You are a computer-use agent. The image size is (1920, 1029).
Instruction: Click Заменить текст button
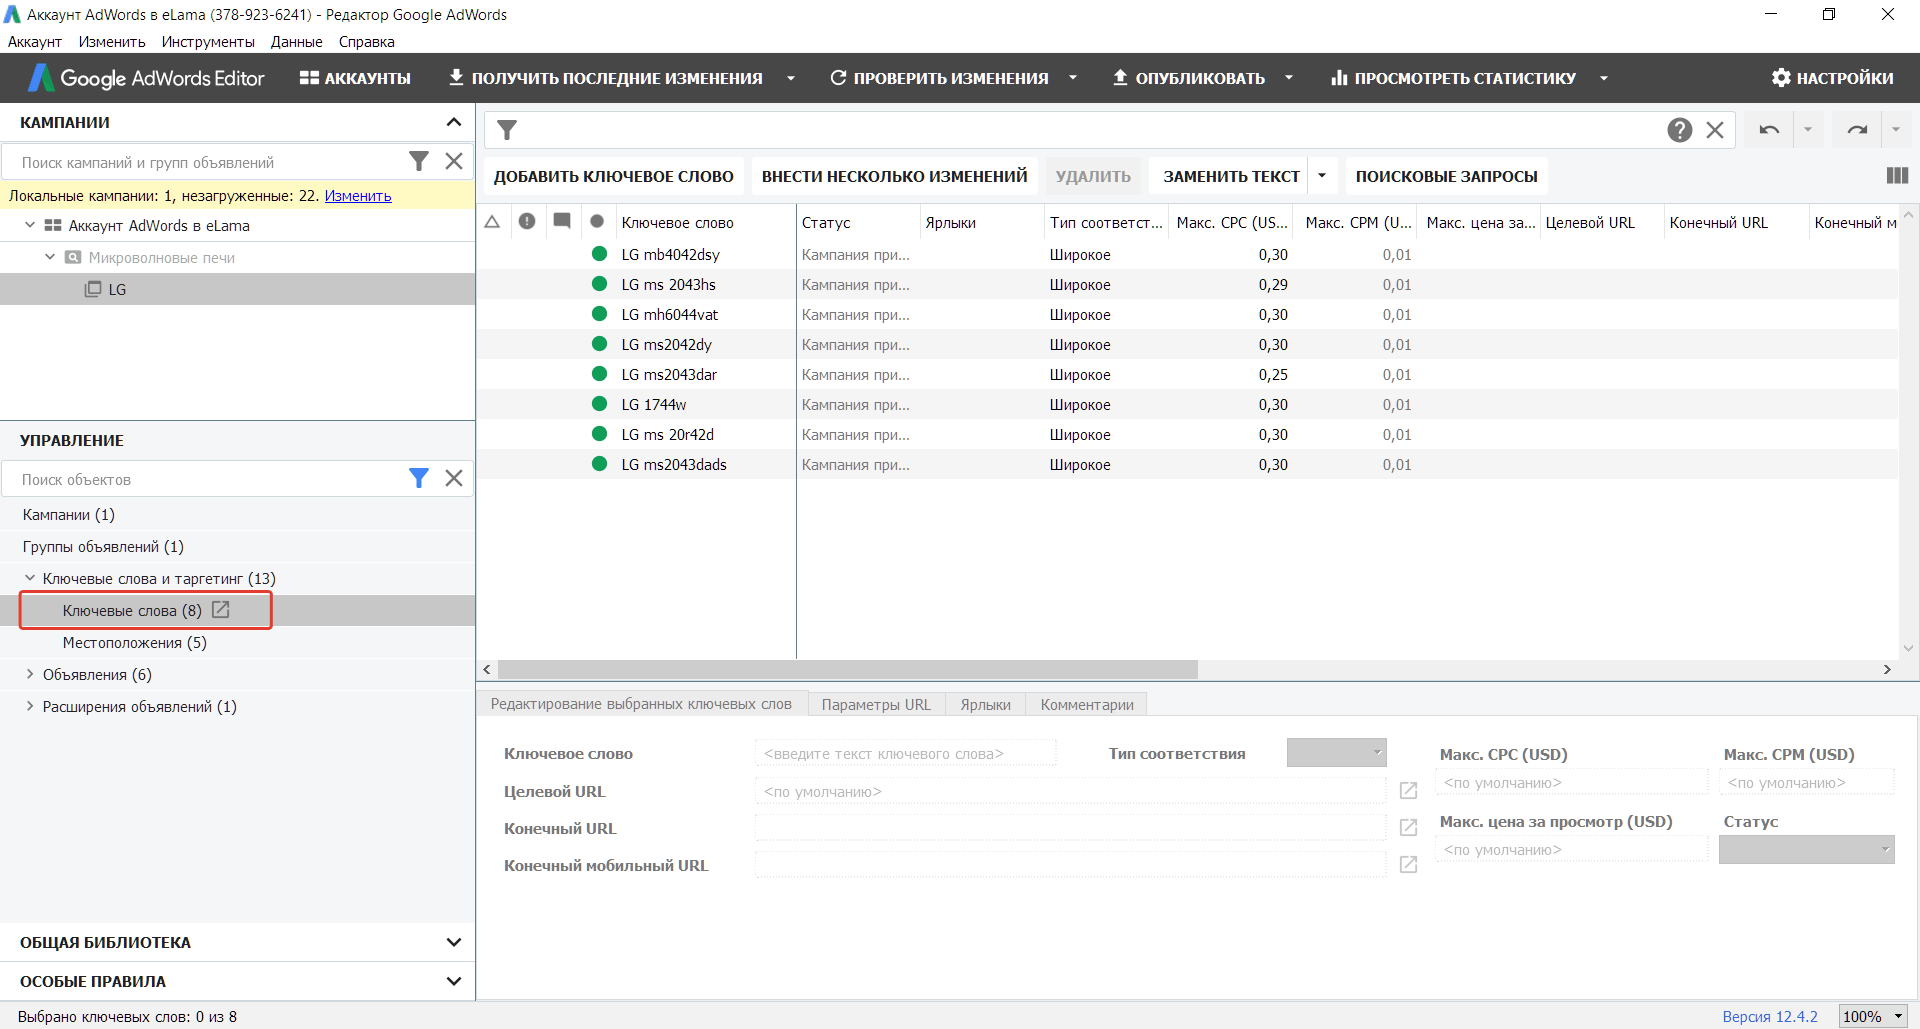[x=1231, y=176]
